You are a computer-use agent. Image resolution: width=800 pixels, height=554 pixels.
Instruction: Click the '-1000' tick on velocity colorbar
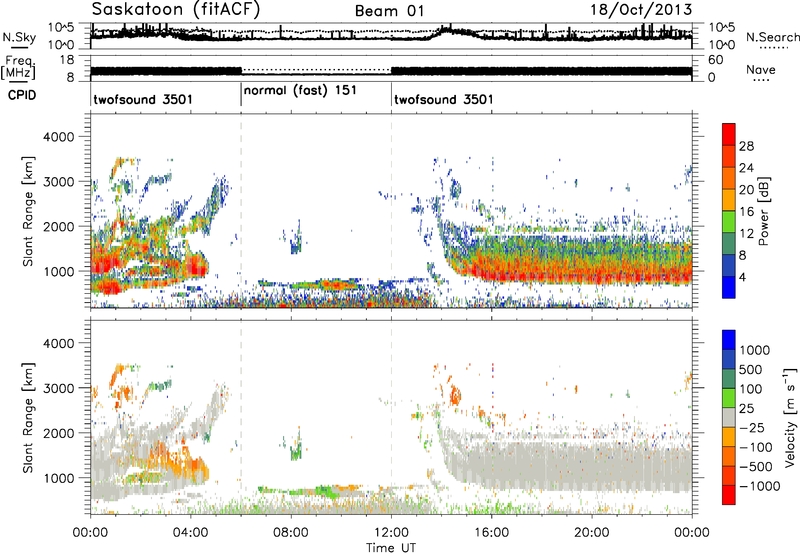[760, 486]
